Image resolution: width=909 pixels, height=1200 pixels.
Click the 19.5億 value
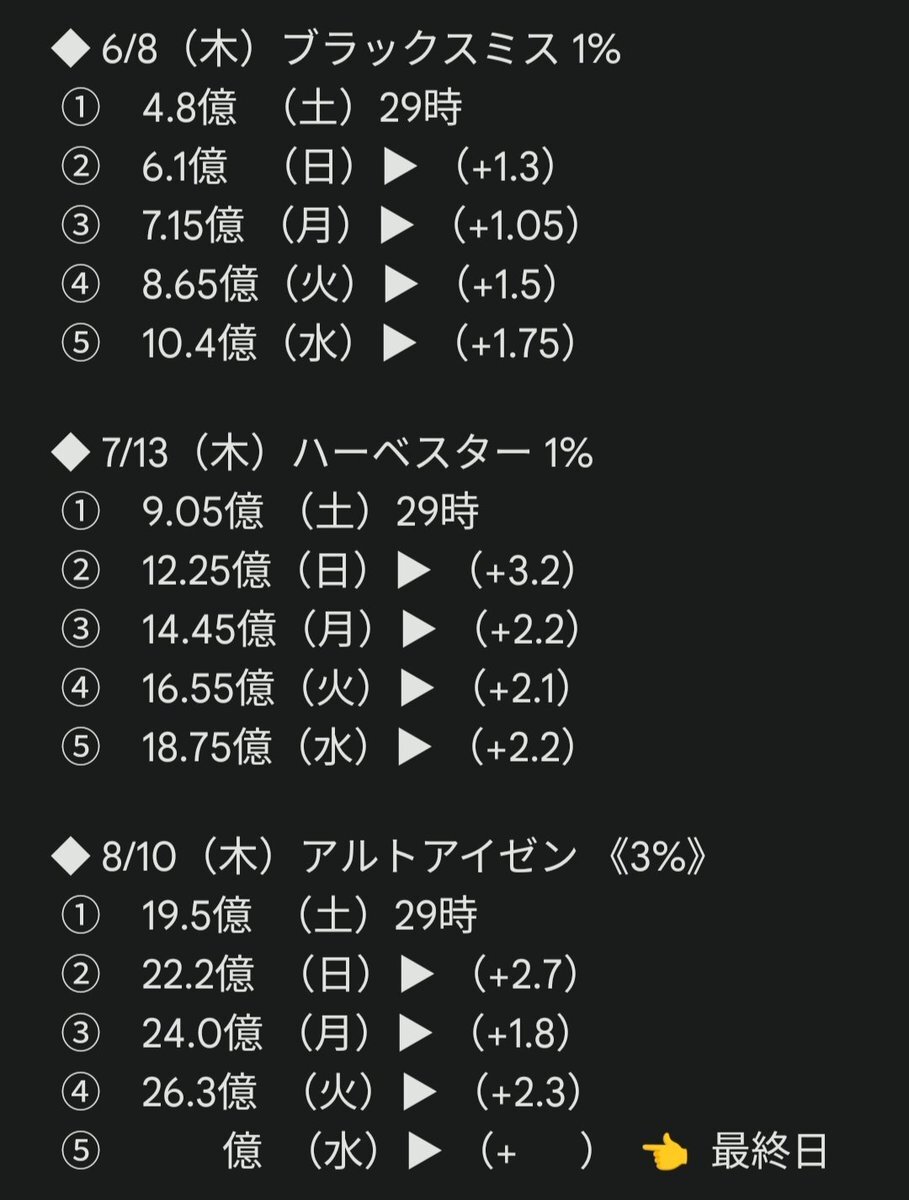pyautogui.click(x=197, y=914)
